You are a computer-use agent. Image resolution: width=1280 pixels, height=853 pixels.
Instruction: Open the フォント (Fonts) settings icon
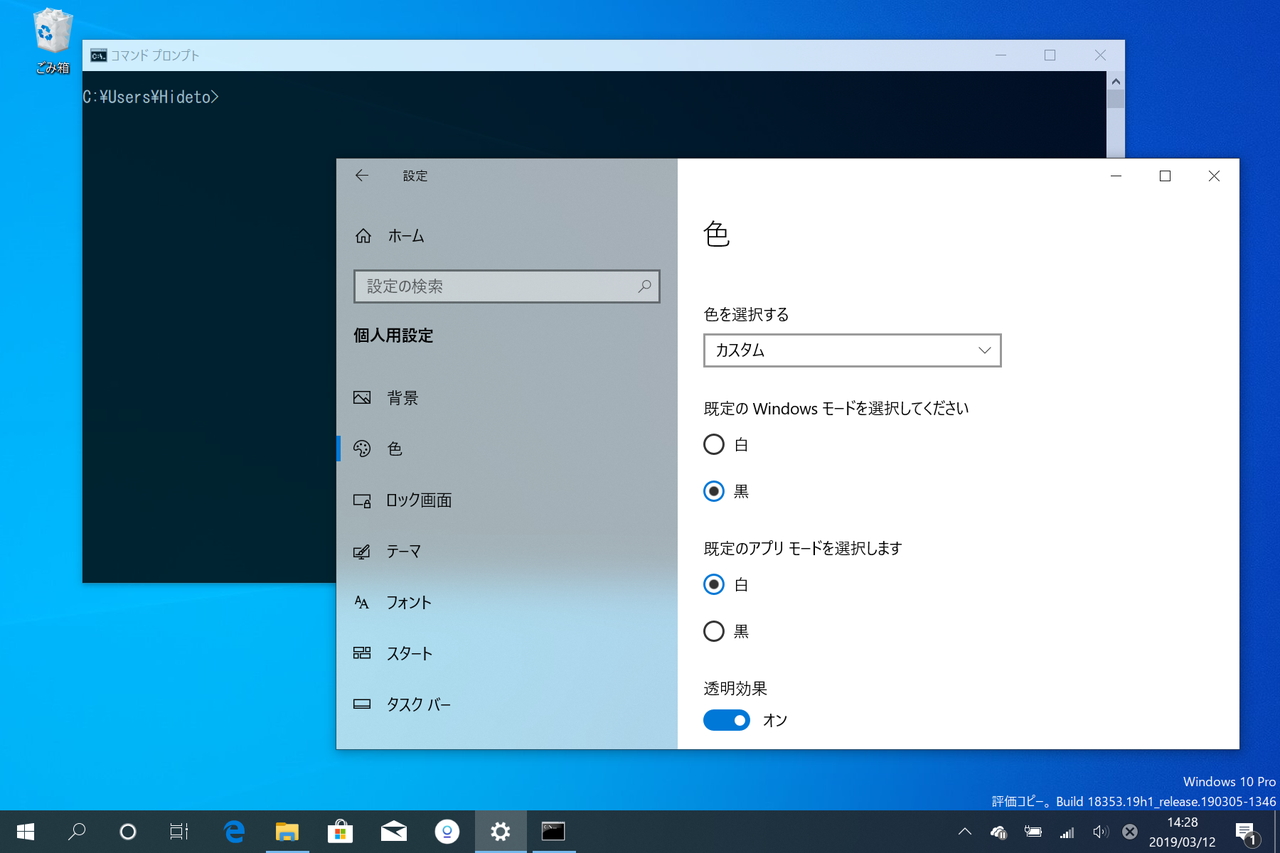coord(362,602)
